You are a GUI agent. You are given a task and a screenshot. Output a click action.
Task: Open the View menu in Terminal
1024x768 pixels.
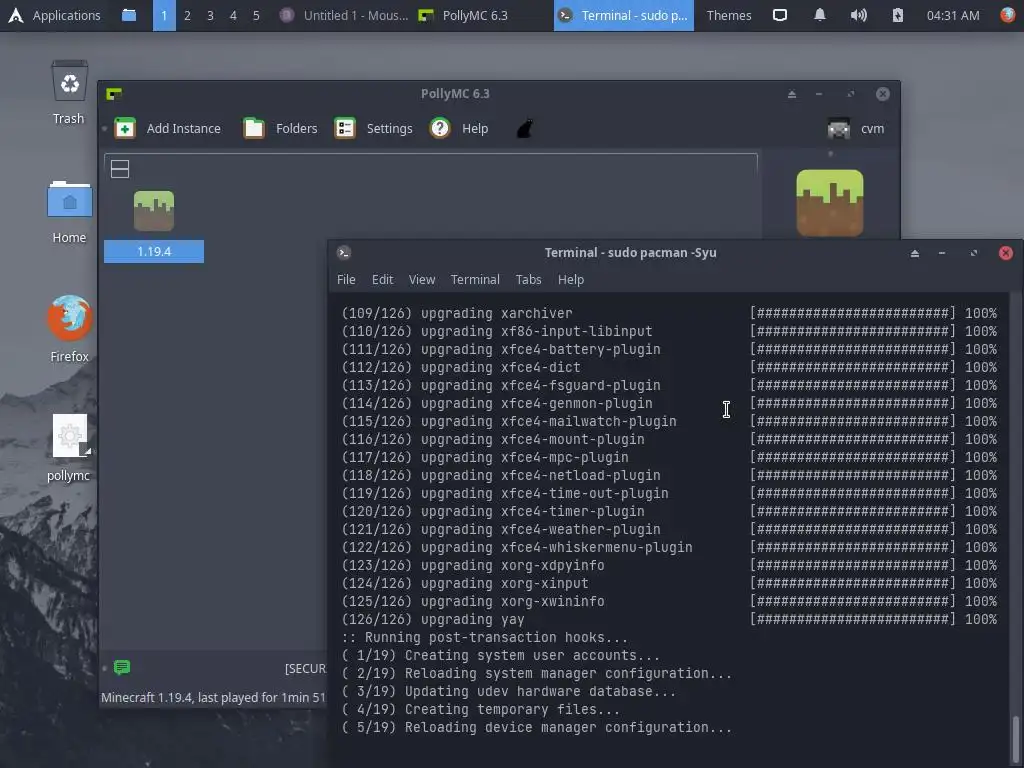point(422,280)
